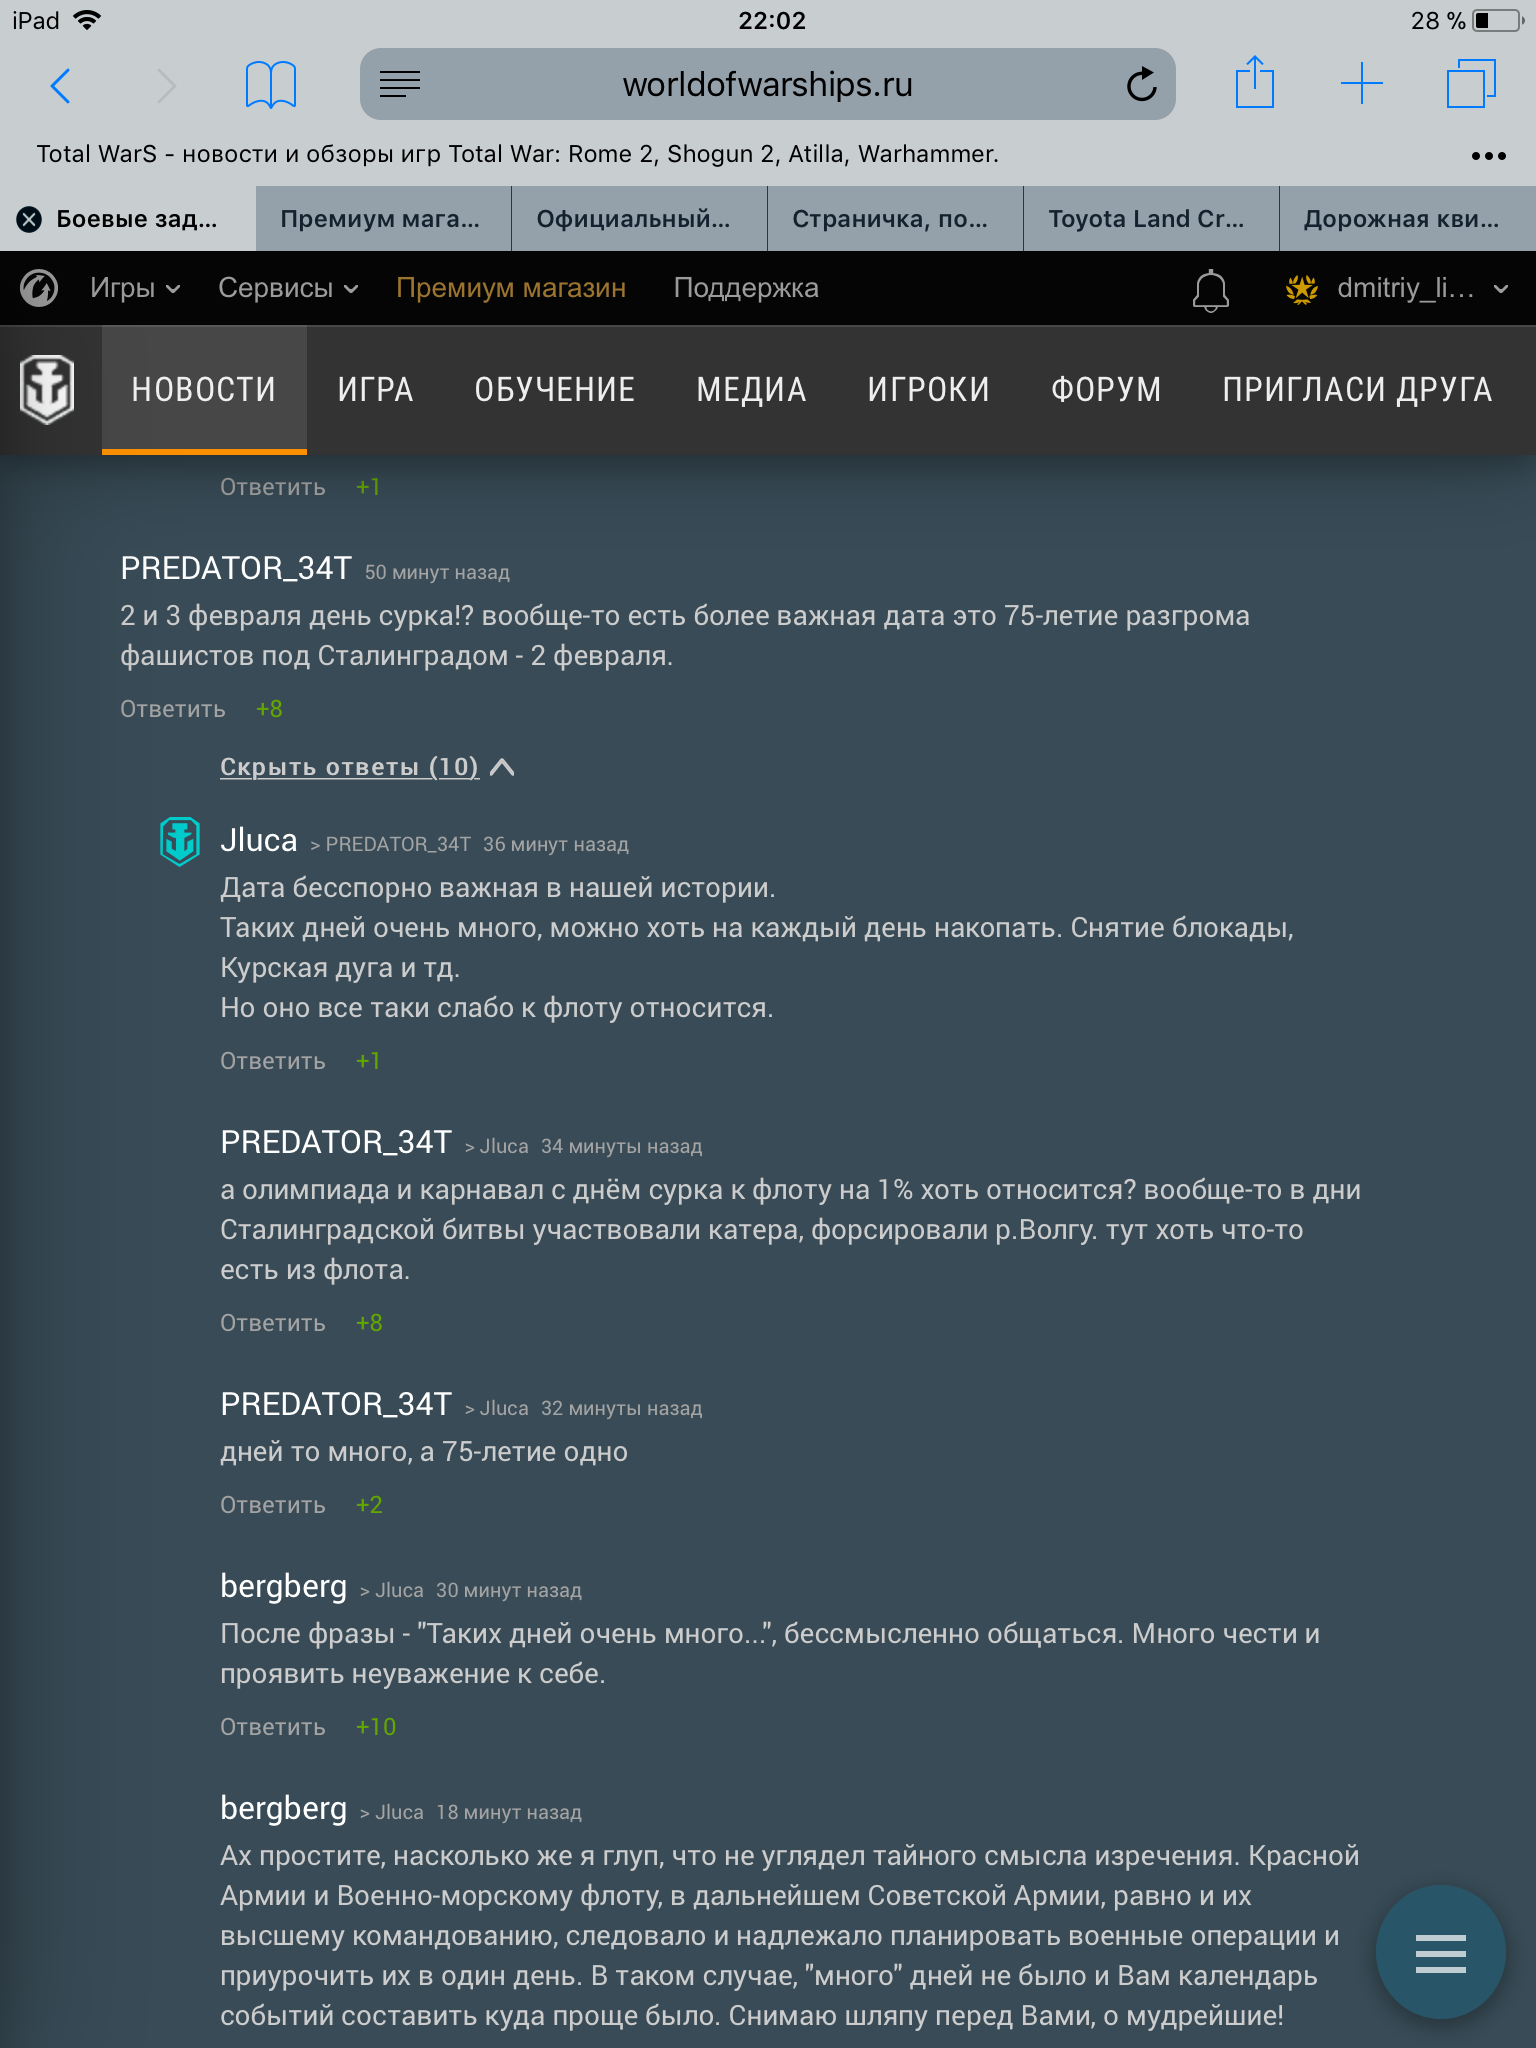The width and height of the screenshot is (1536, 2048).
Task: Open the floating hamburger menu button
Action: click(x=1440, y=1952)
